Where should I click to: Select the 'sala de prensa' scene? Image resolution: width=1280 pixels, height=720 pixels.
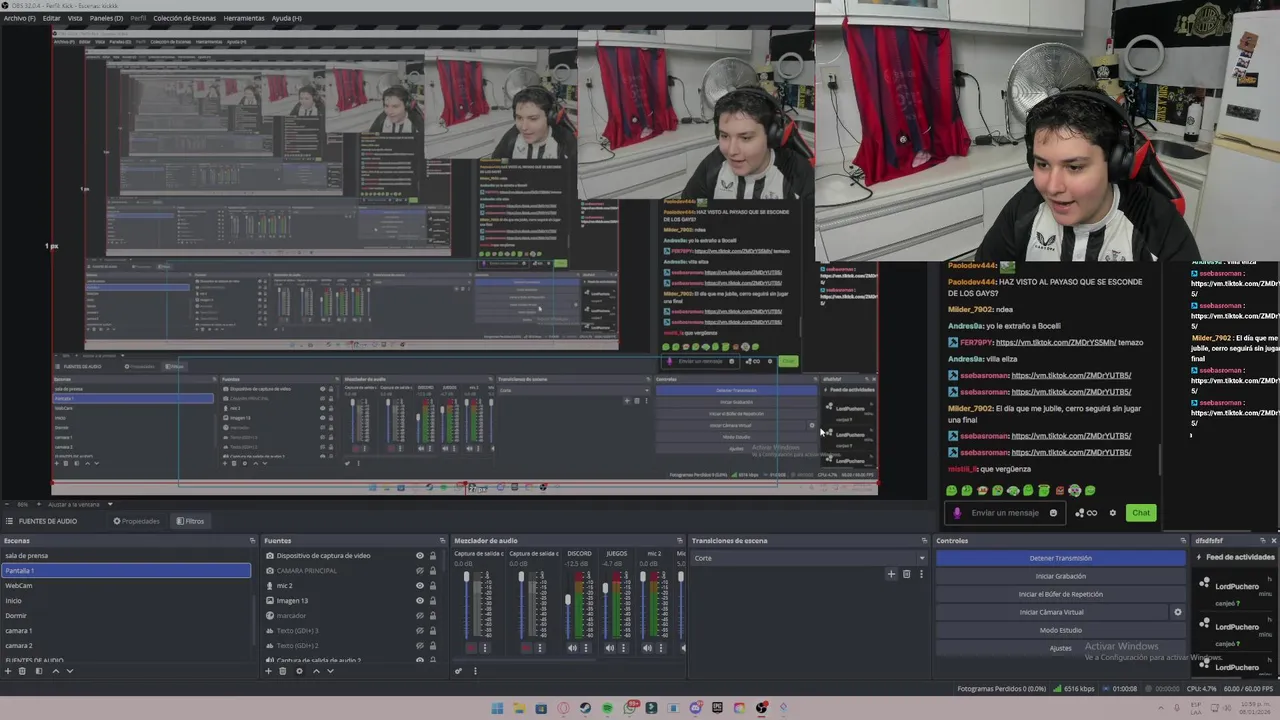[125, 555]
